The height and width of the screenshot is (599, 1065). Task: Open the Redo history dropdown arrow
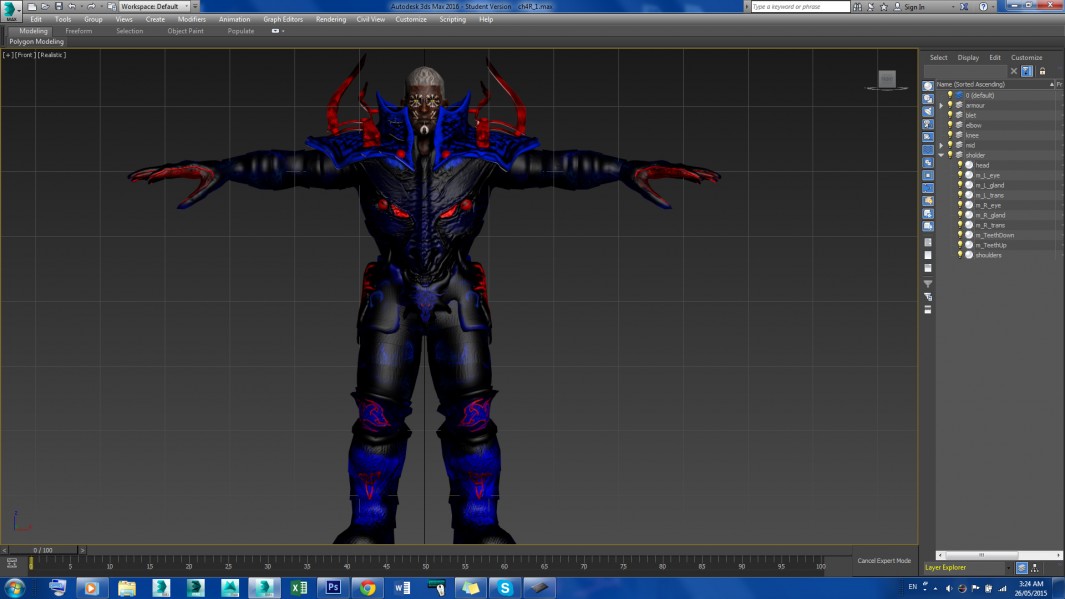click(x=100, y=6)
